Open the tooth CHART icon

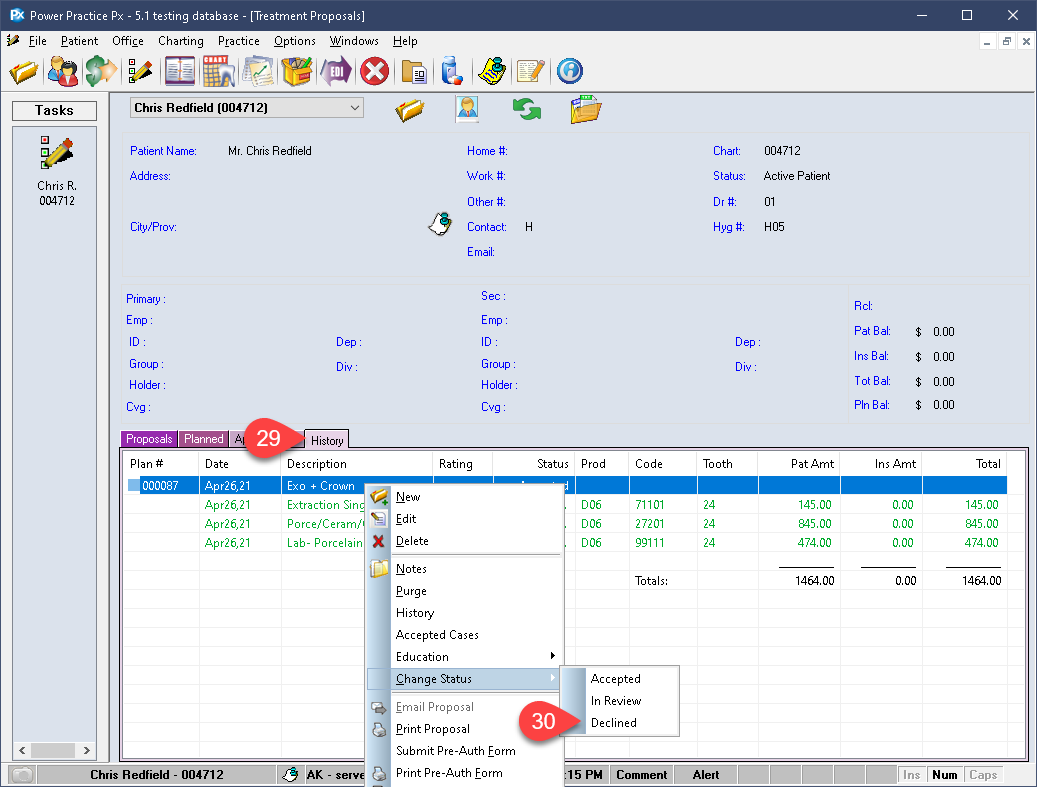pos(218,71)
